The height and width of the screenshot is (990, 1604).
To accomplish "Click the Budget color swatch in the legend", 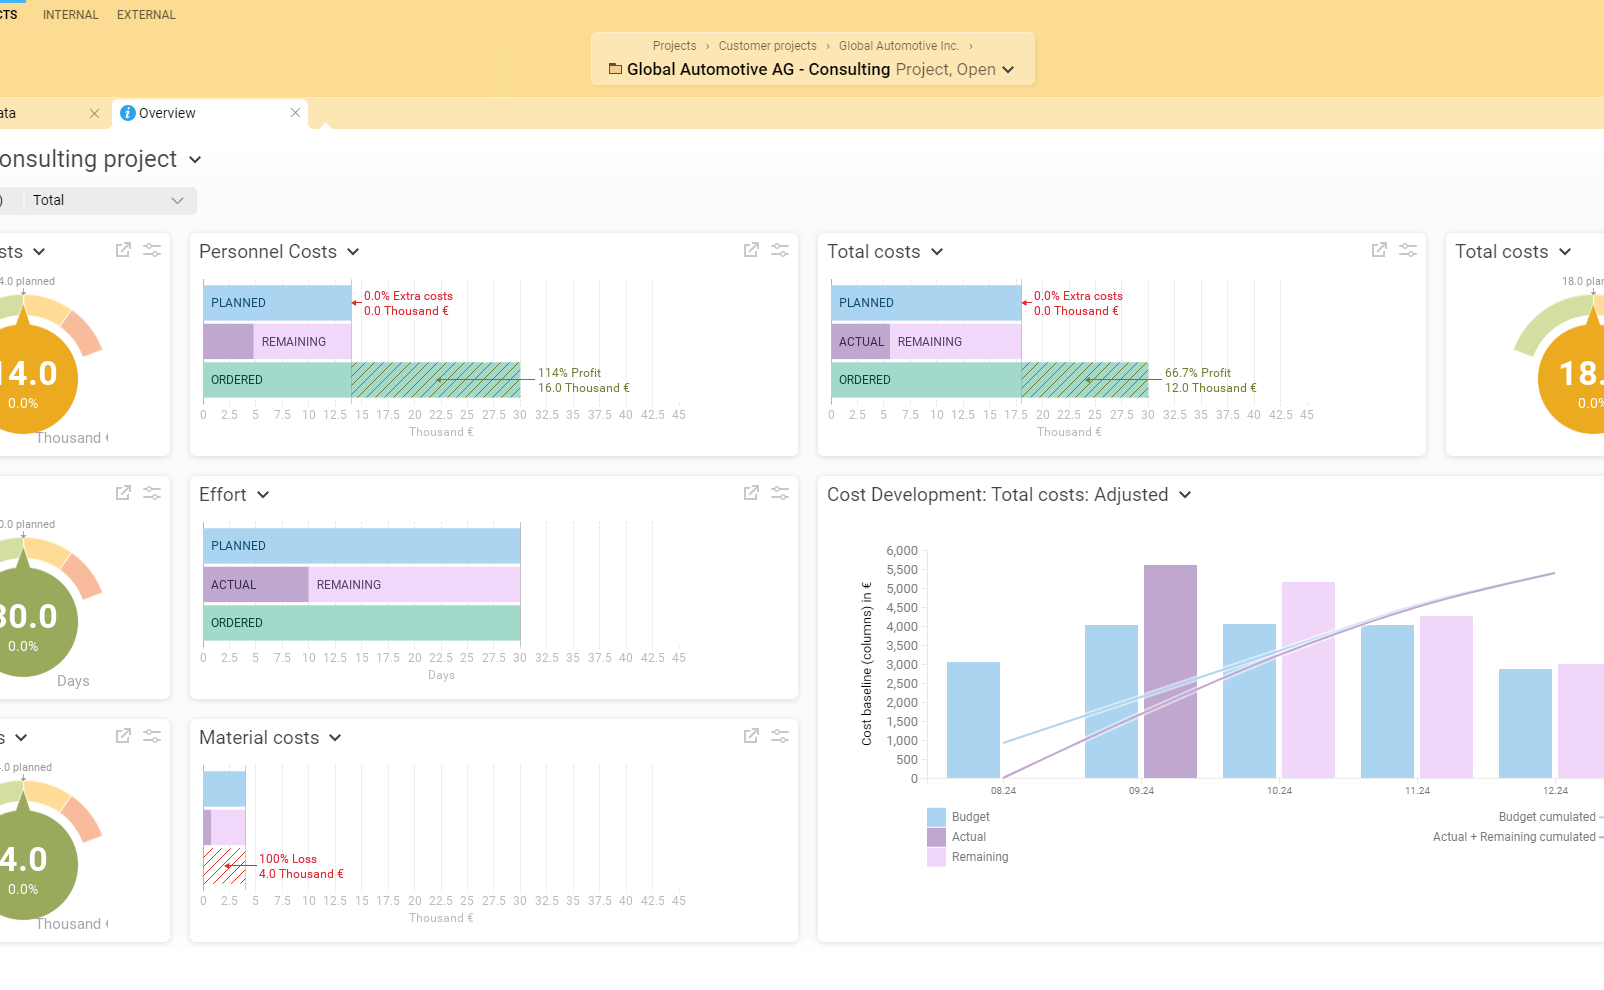I will [936, 816].
